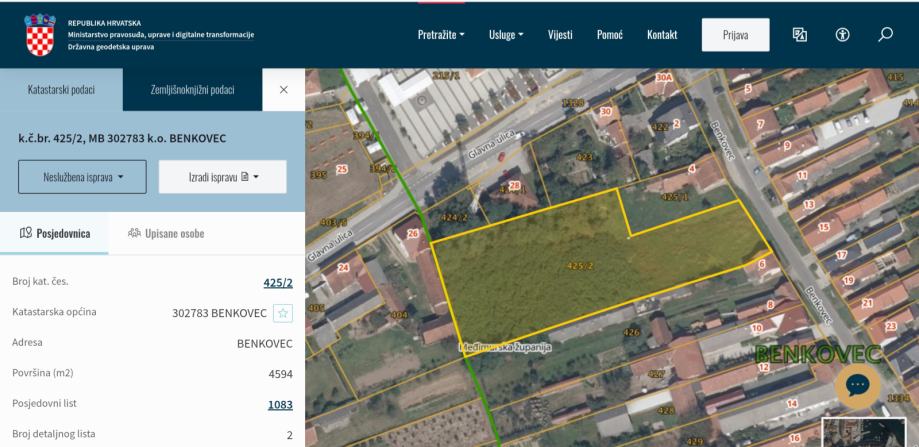The height and width of the screenshot is (447, 919).
Task: Open the Izradi ispravu dropdown
Action: (223, 177)
